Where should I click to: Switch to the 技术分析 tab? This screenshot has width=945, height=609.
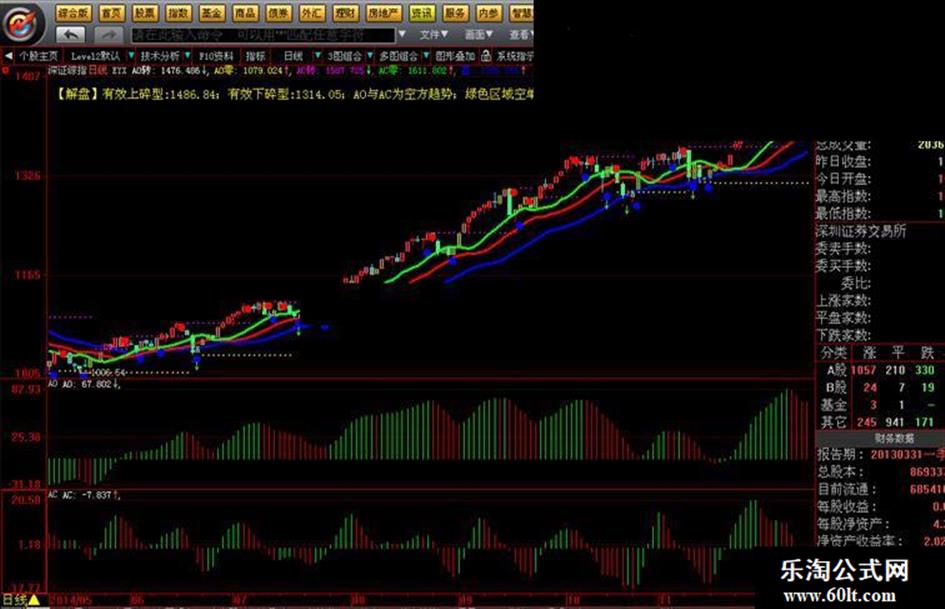coord(160,56)
